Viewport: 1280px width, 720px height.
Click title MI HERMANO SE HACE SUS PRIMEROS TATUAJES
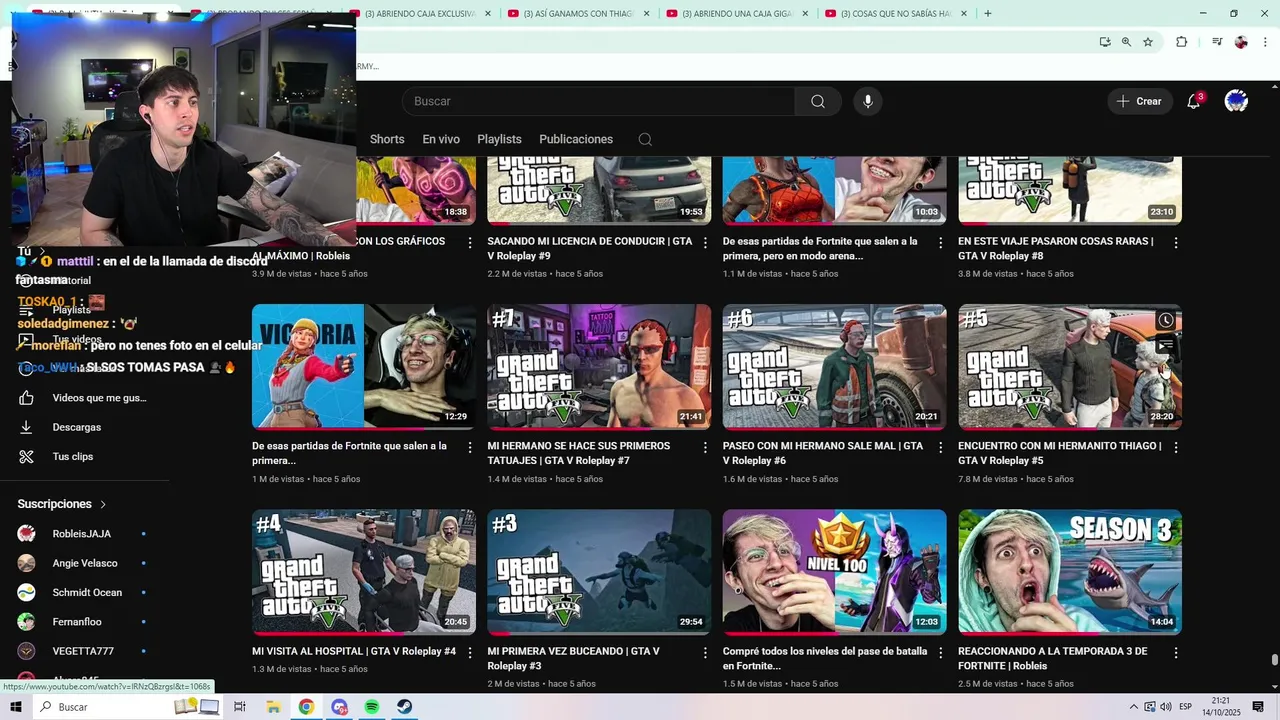point(579,453)
